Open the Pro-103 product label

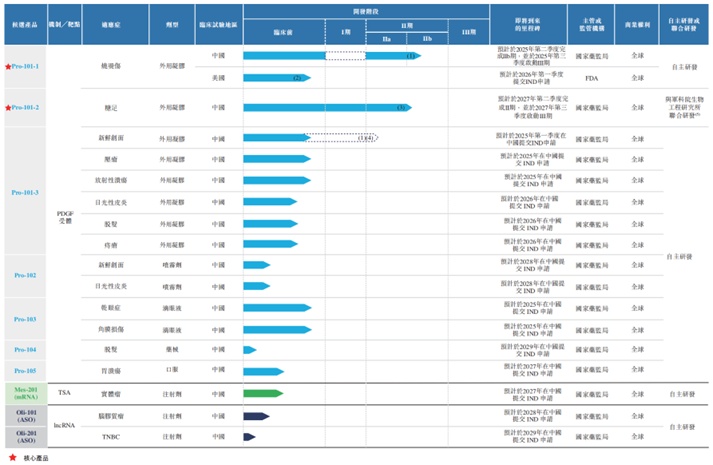(x=25, y=320)
